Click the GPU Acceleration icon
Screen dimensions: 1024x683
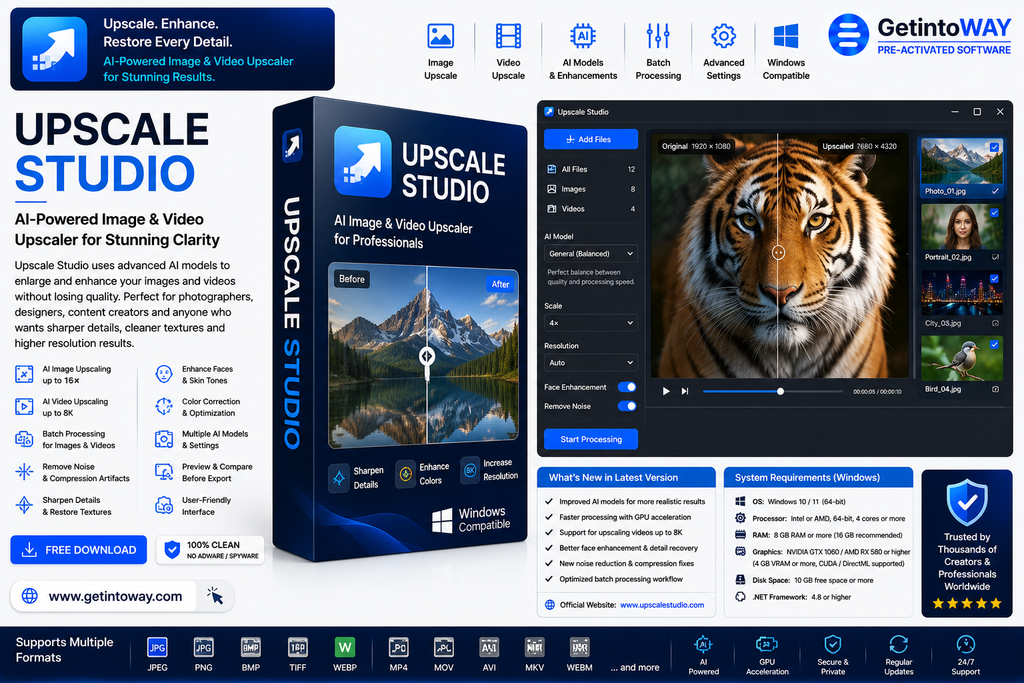(x=767, y=644)
